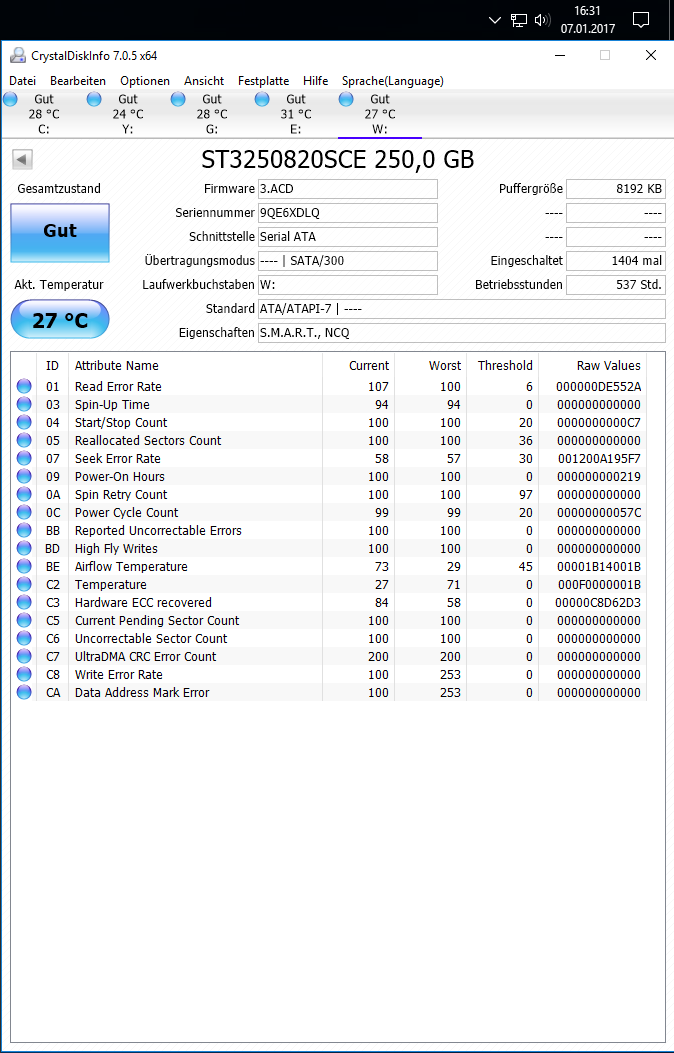Click the status orb for Start/Stop Count
The width and height of the screenshot is (674, 1053).
coord(24,422)
